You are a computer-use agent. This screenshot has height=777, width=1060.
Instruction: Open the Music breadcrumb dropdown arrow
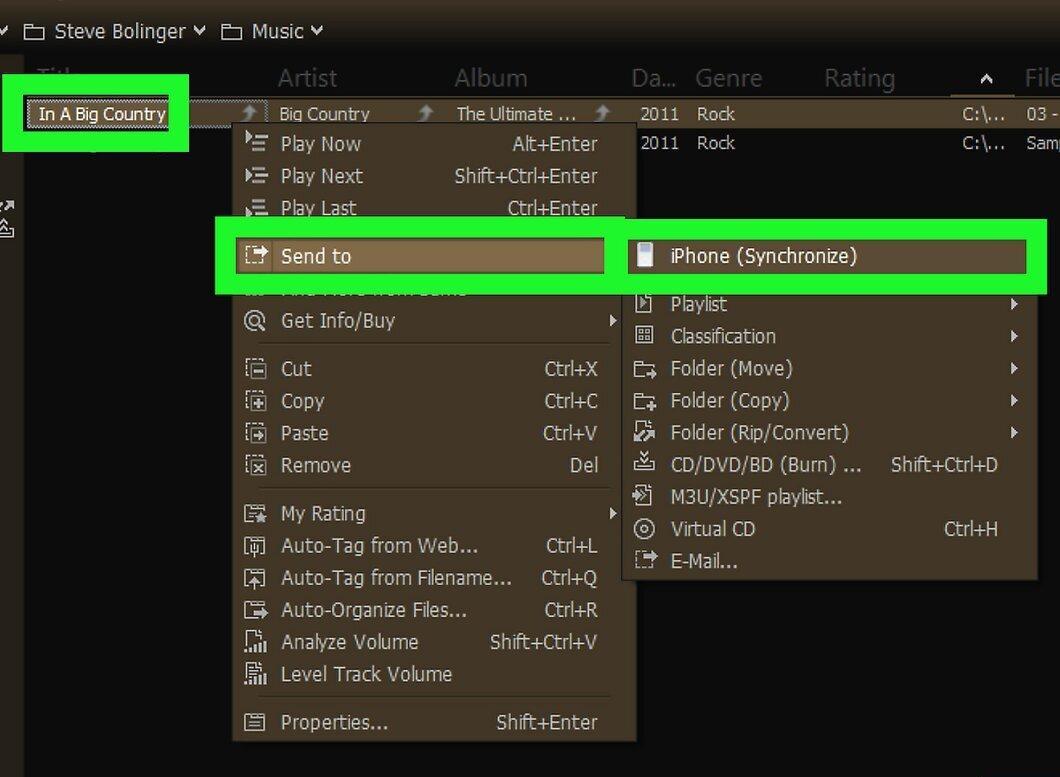coord(317,30)
